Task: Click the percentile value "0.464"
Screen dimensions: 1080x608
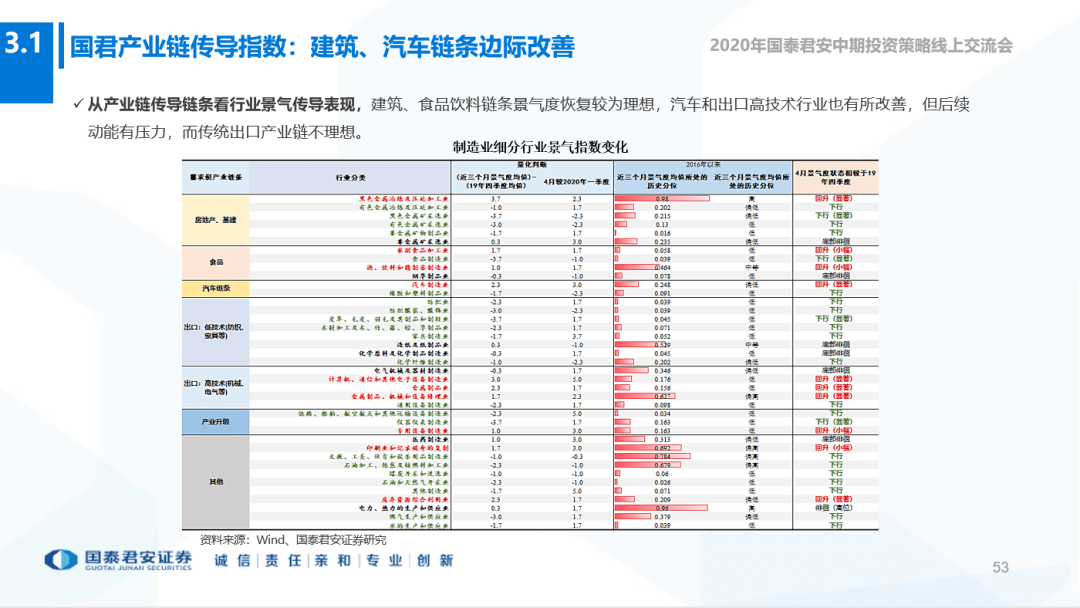Action: tap(662, 268)
